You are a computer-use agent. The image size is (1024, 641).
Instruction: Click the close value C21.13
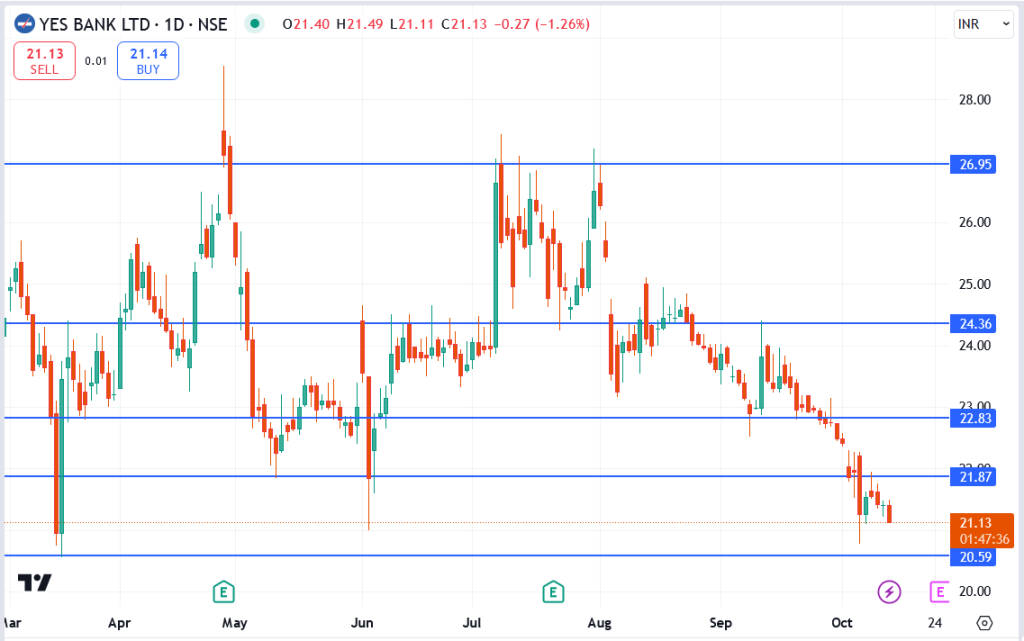(x=464, y=25)
